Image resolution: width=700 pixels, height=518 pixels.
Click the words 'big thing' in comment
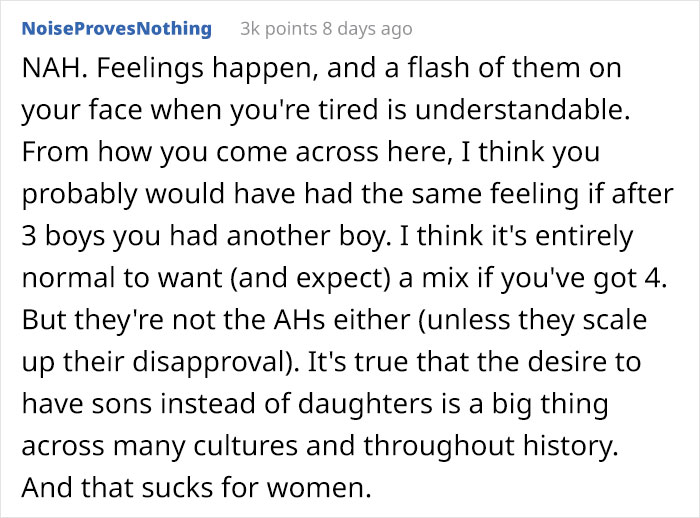click(550, 404)
